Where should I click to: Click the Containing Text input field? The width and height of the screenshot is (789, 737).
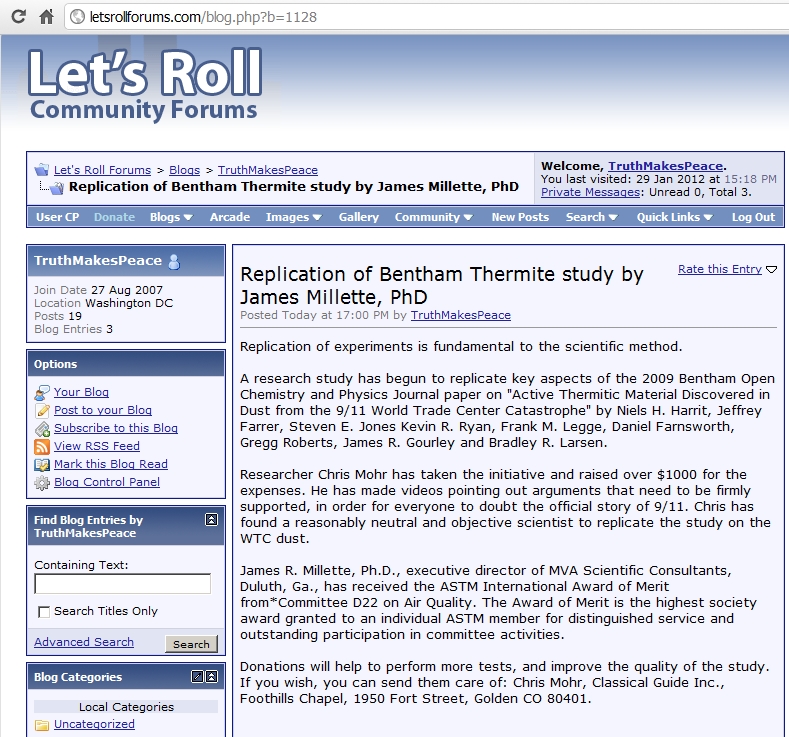point(122,584)
